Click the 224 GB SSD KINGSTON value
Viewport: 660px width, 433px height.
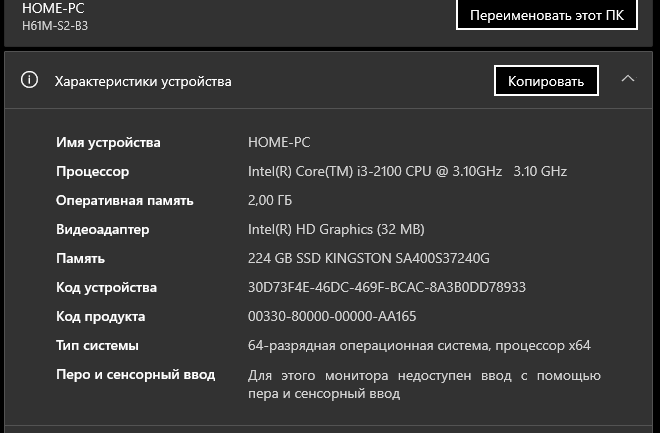(368, 258)
